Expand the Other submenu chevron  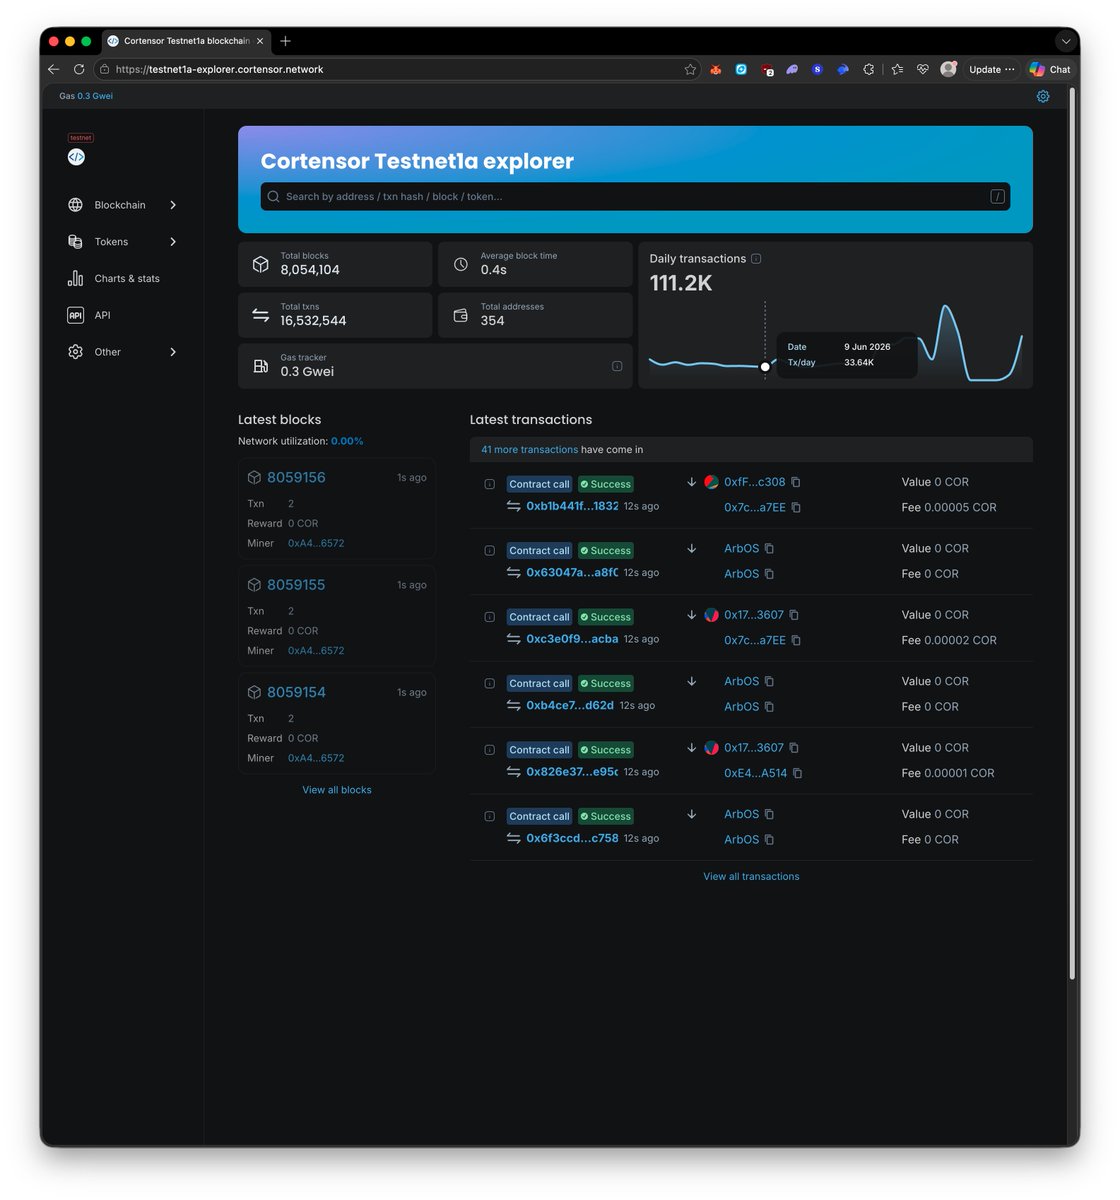(173, 352)
